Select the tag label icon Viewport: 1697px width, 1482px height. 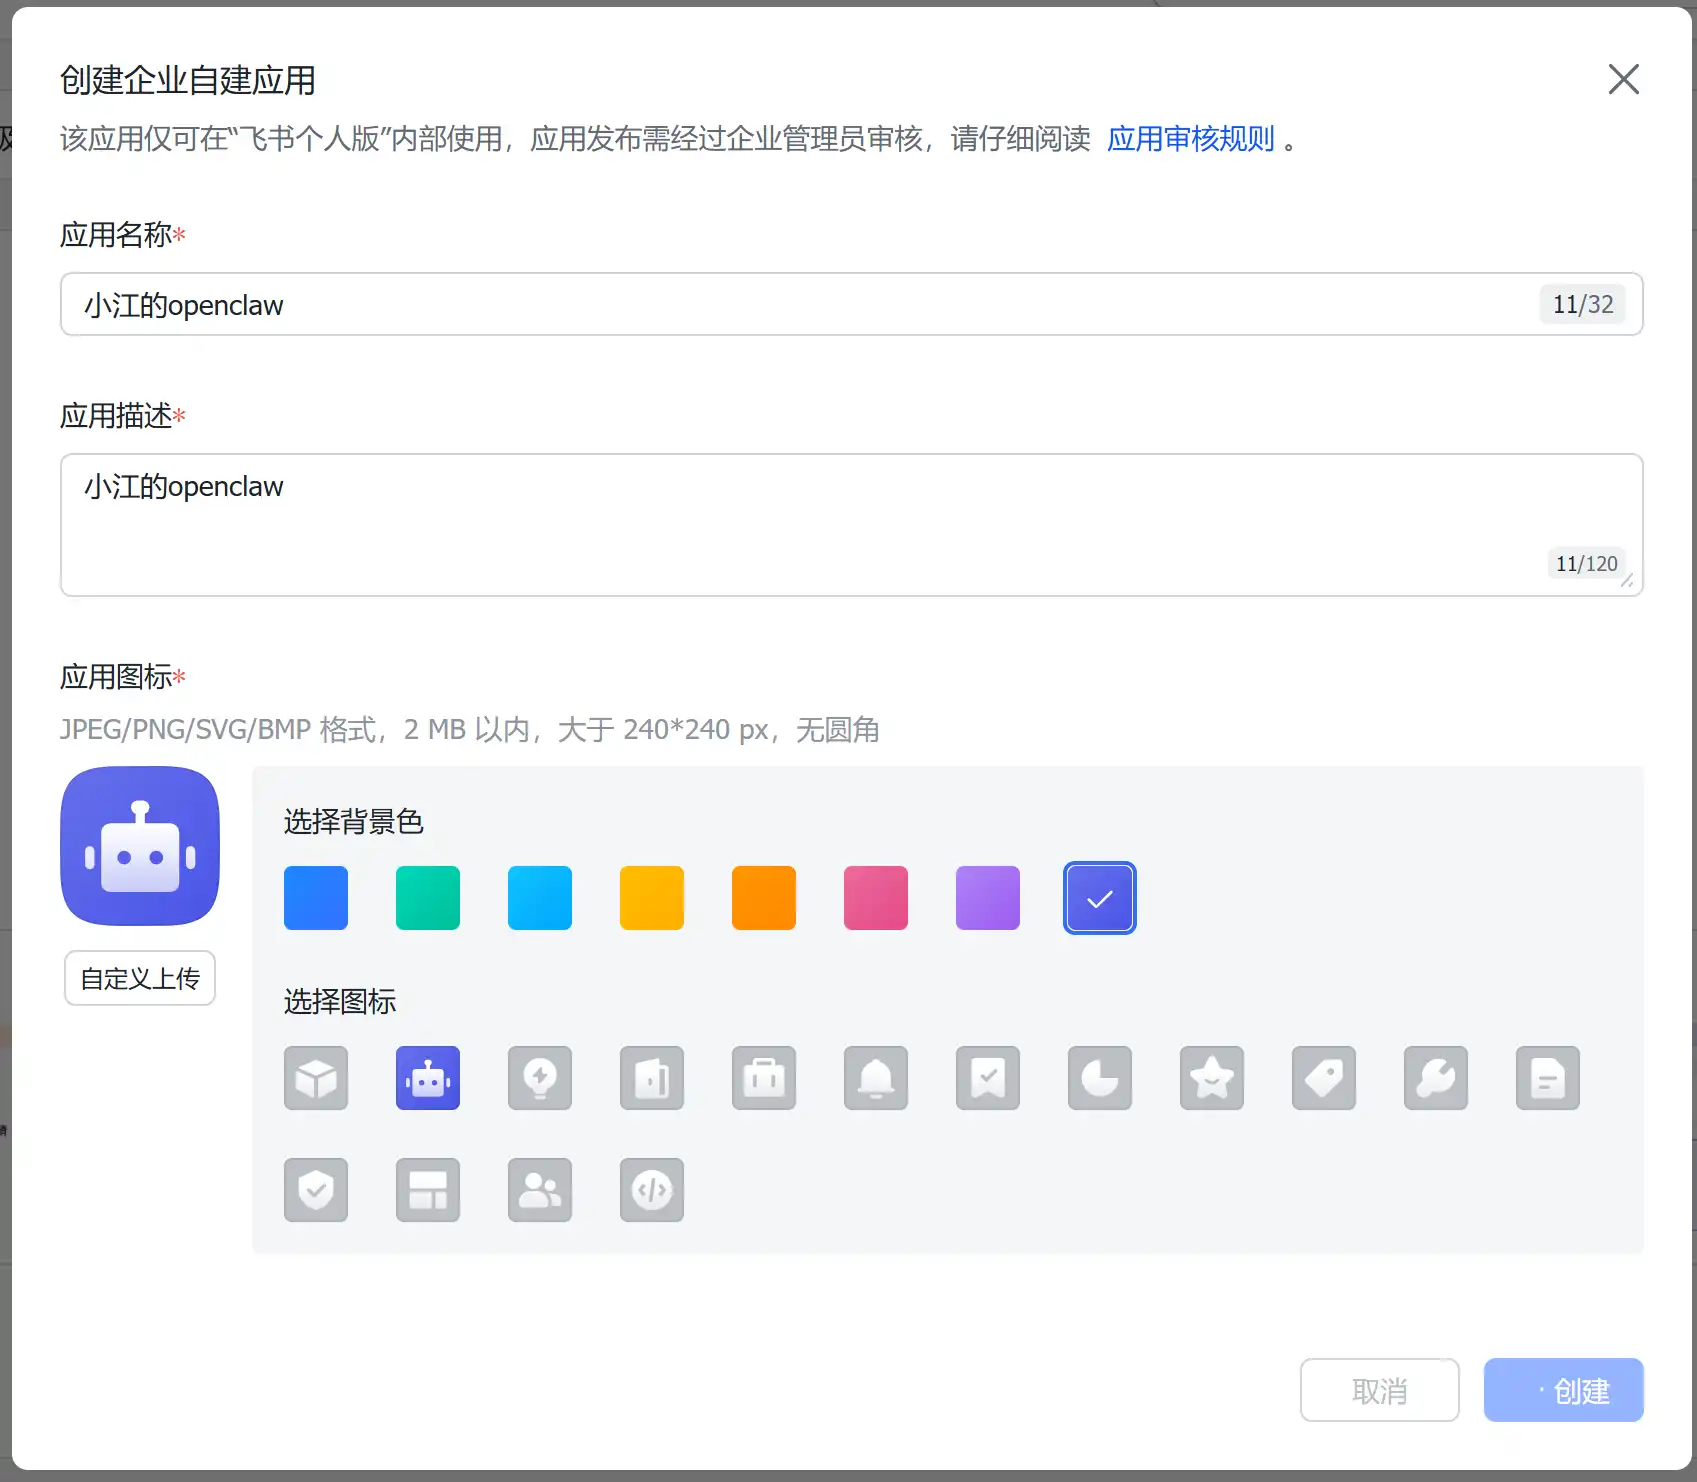pos(1323,1078)
